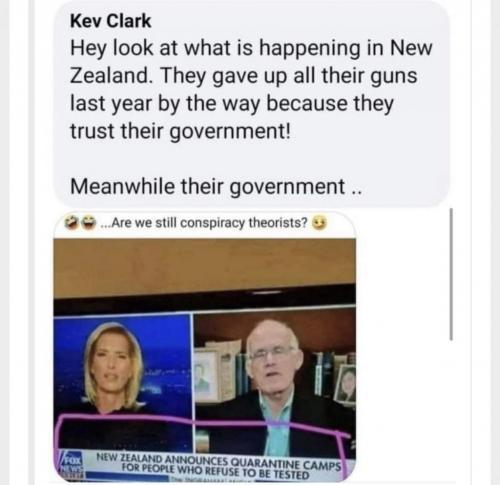Click the wooden panel above the TV
The width and height of the screenshot is (500, 485).
pos(204,265)
